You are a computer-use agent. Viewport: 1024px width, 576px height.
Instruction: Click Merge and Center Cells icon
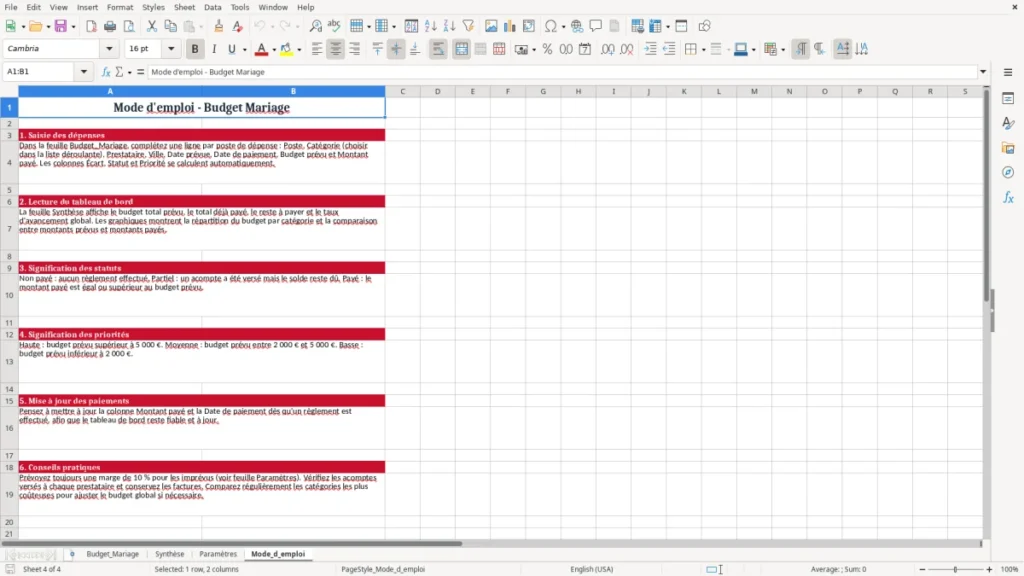462,49
